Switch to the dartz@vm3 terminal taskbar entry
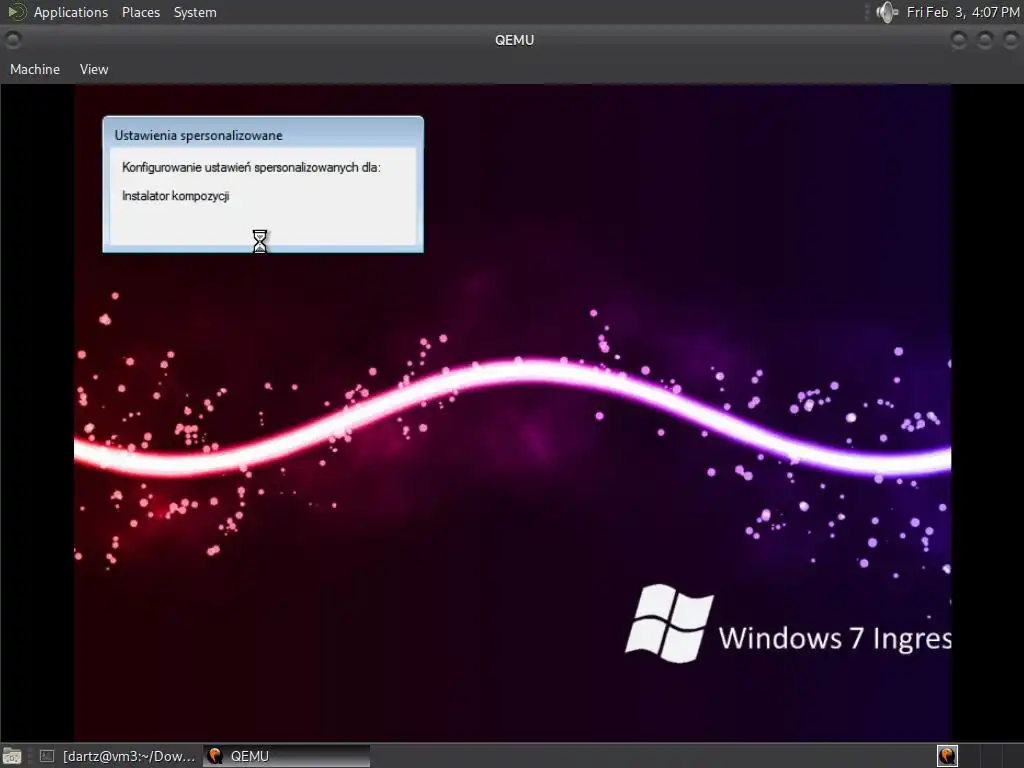1024x768 pixels. (116, 756)
